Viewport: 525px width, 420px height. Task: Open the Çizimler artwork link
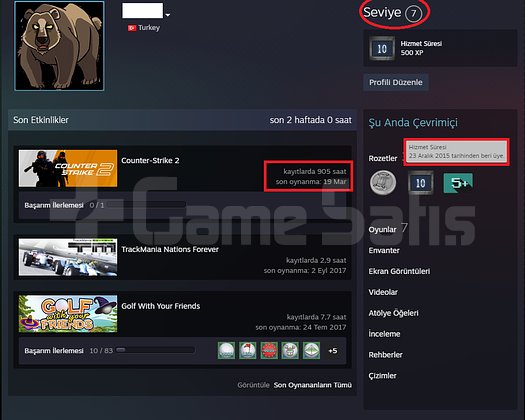pos(382,376)
